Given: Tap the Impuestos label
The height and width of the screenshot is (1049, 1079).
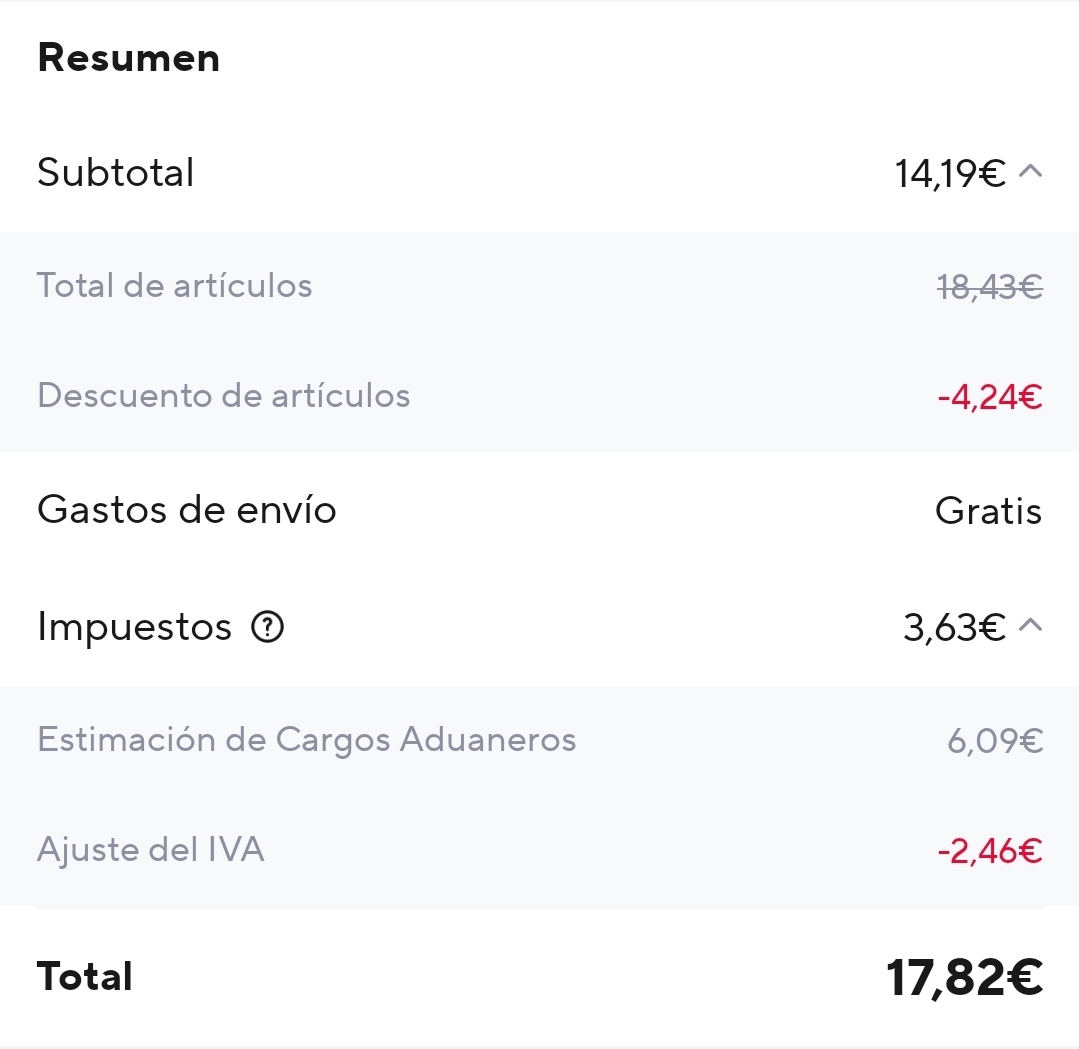Looking at the screenshot, I should (x=134, y=627).
